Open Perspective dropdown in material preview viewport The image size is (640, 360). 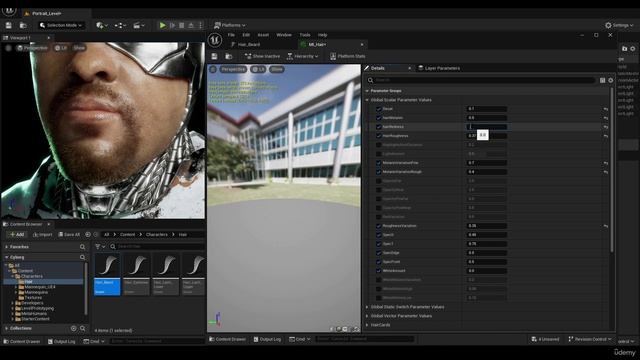[x=233, y=69]
